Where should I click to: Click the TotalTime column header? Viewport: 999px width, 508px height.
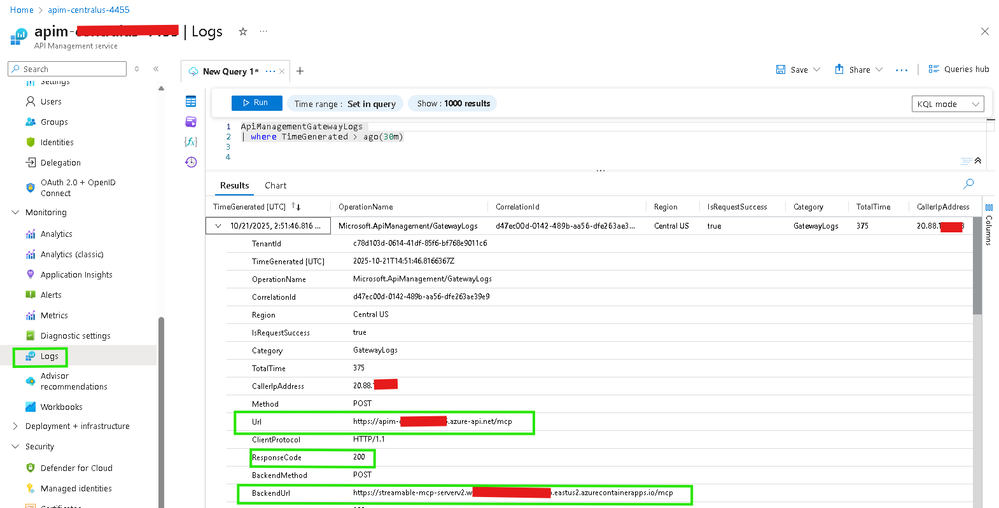click(x=873, y=207)
